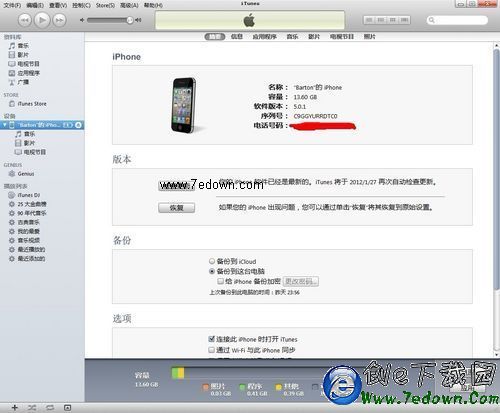This screenshot has height=413, width=500.
Task: Open the 高级(A) menu
Action: point(129,5)
